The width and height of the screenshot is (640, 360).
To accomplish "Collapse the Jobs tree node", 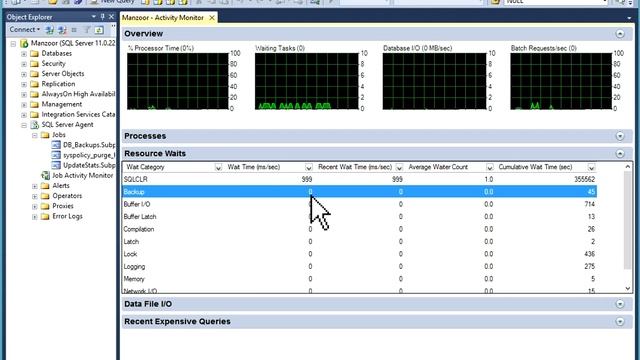I will coord(35,135).
